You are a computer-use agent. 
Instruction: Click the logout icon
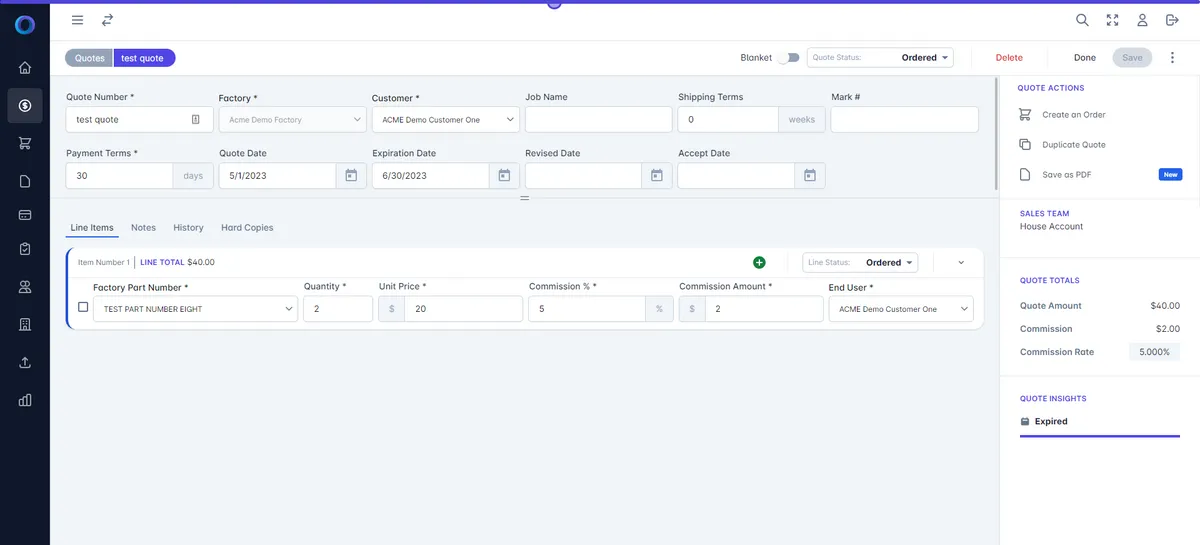1172,20
